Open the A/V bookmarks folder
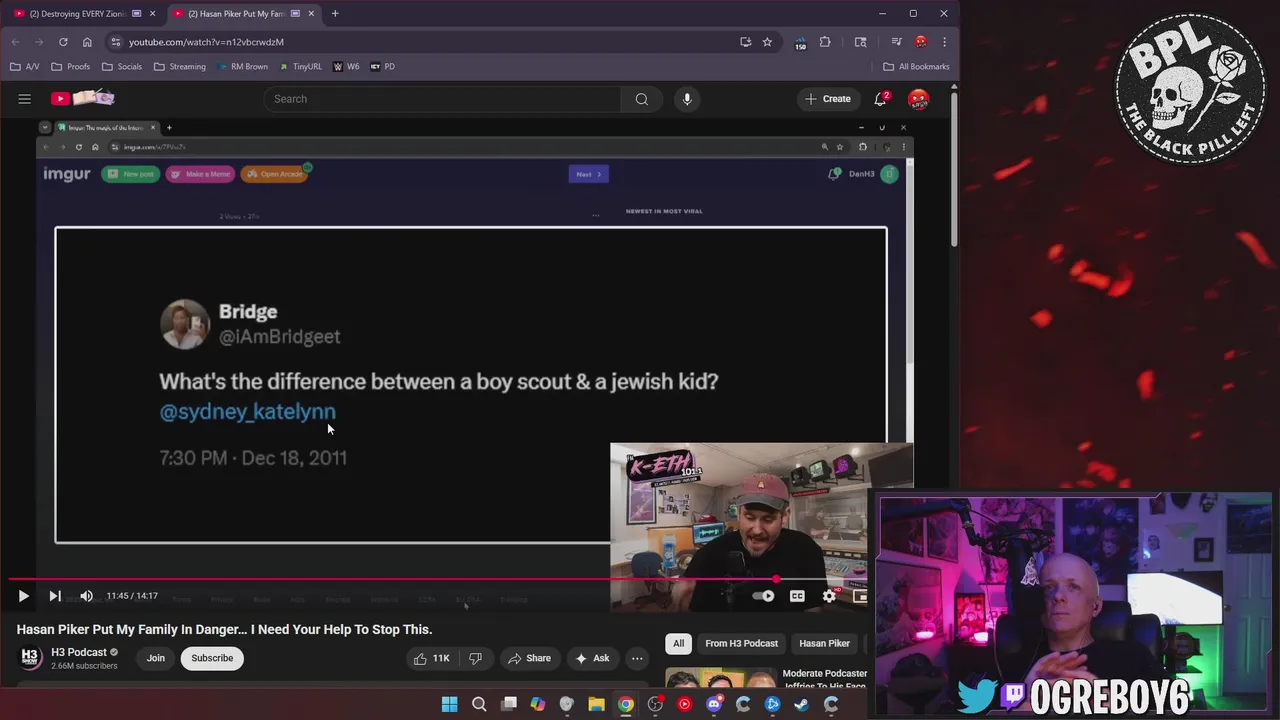This screenshot has height=720, width=1280. point(25,67)
